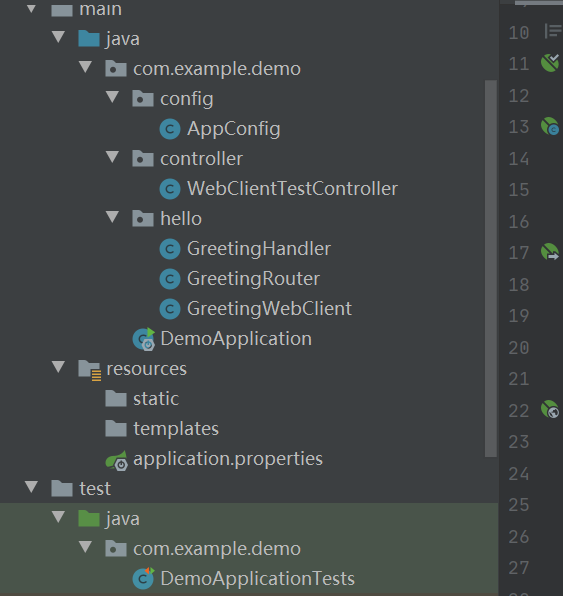
Task: Select the GreetingWebClient class
Action: (x=270, y=309)
